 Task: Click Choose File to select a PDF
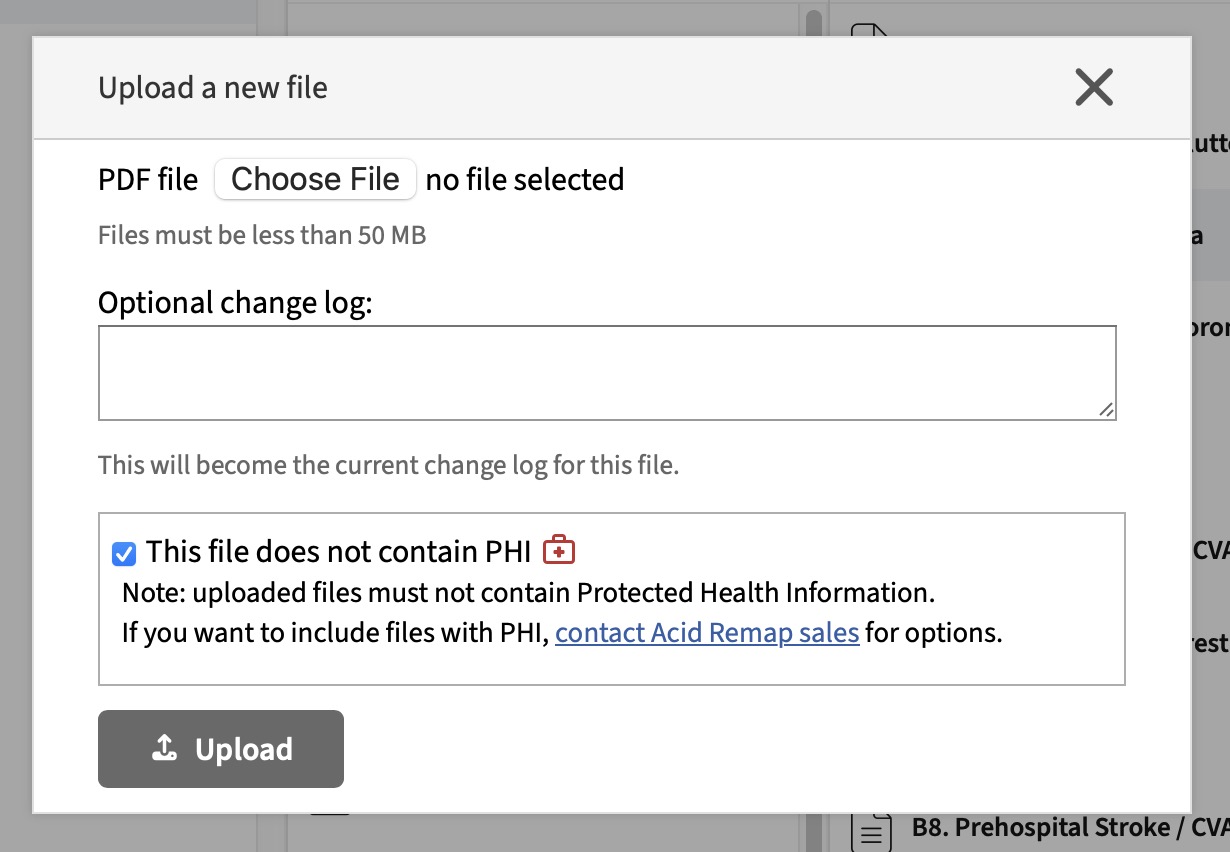coord(315,178)
